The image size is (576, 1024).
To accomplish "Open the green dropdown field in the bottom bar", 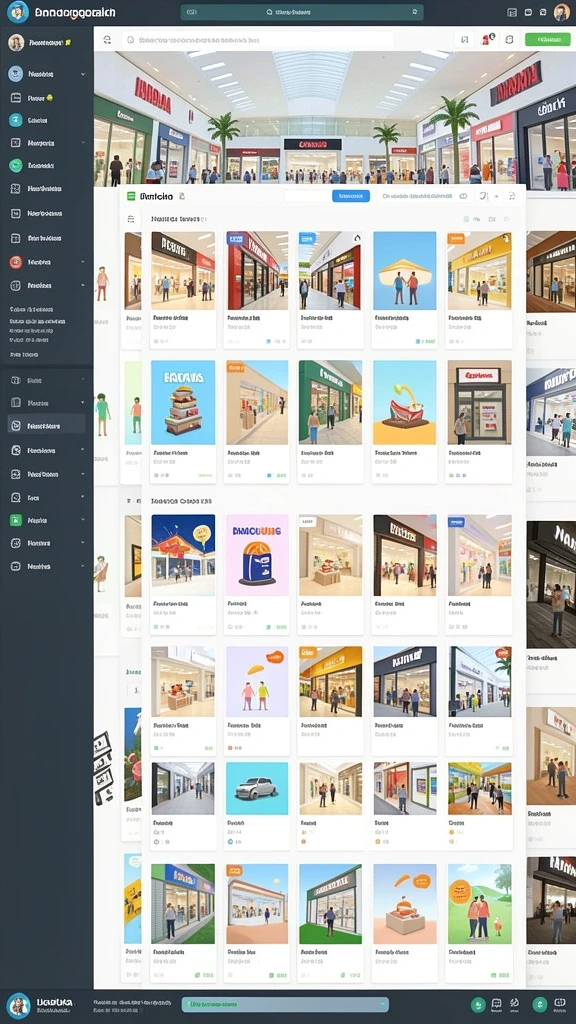I will (285, 1004).
